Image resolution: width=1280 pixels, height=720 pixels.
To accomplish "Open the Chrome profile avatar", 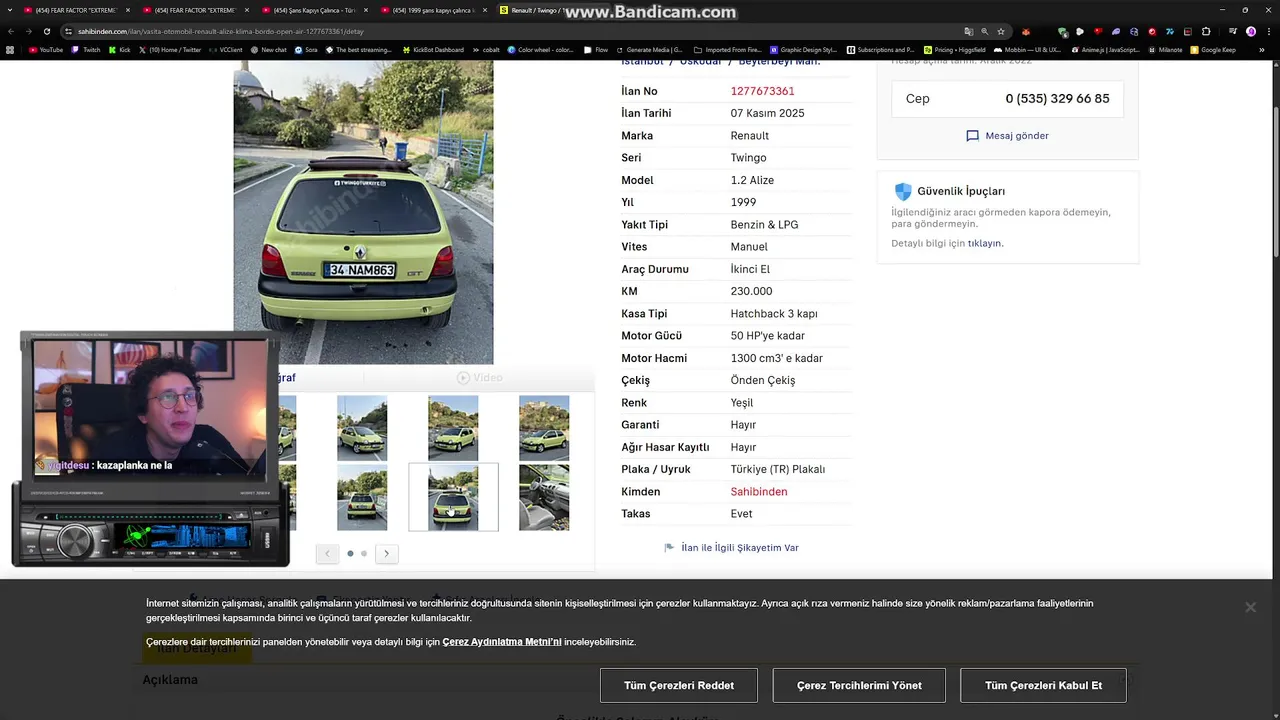I will pyautogui.click(x=1251, y=31).
